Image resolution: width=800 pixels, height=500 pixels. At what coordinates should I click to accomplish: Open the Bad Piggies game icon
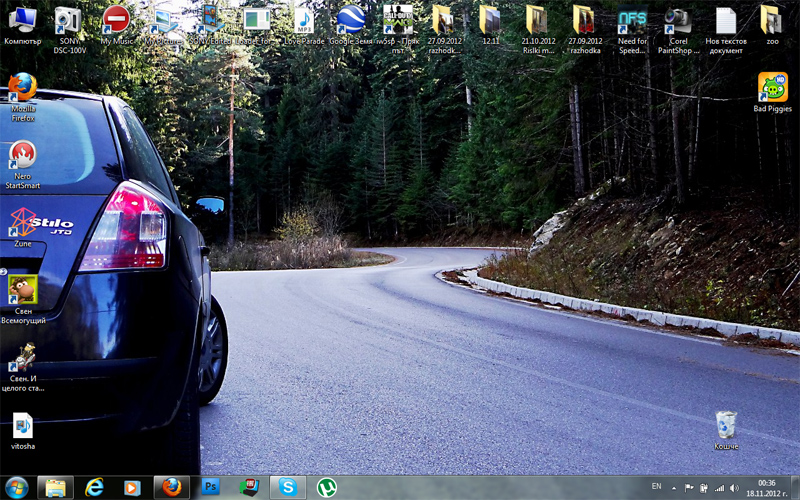(x=772, y=87)
